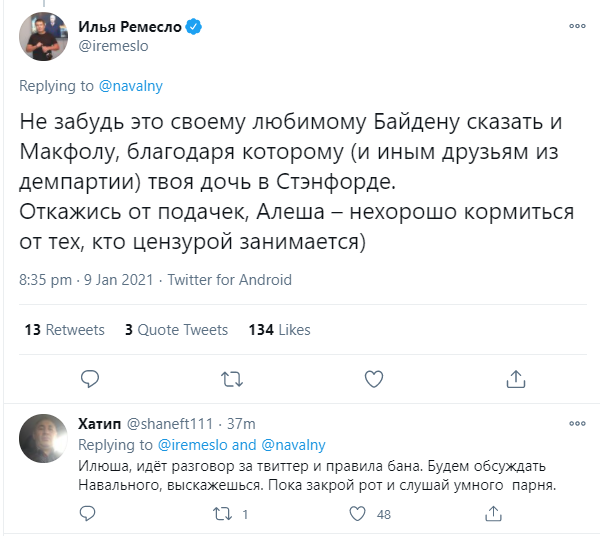Screen dimensions: 600x536
Task: Like Хатип's reply
Action: tap(358, 514)
